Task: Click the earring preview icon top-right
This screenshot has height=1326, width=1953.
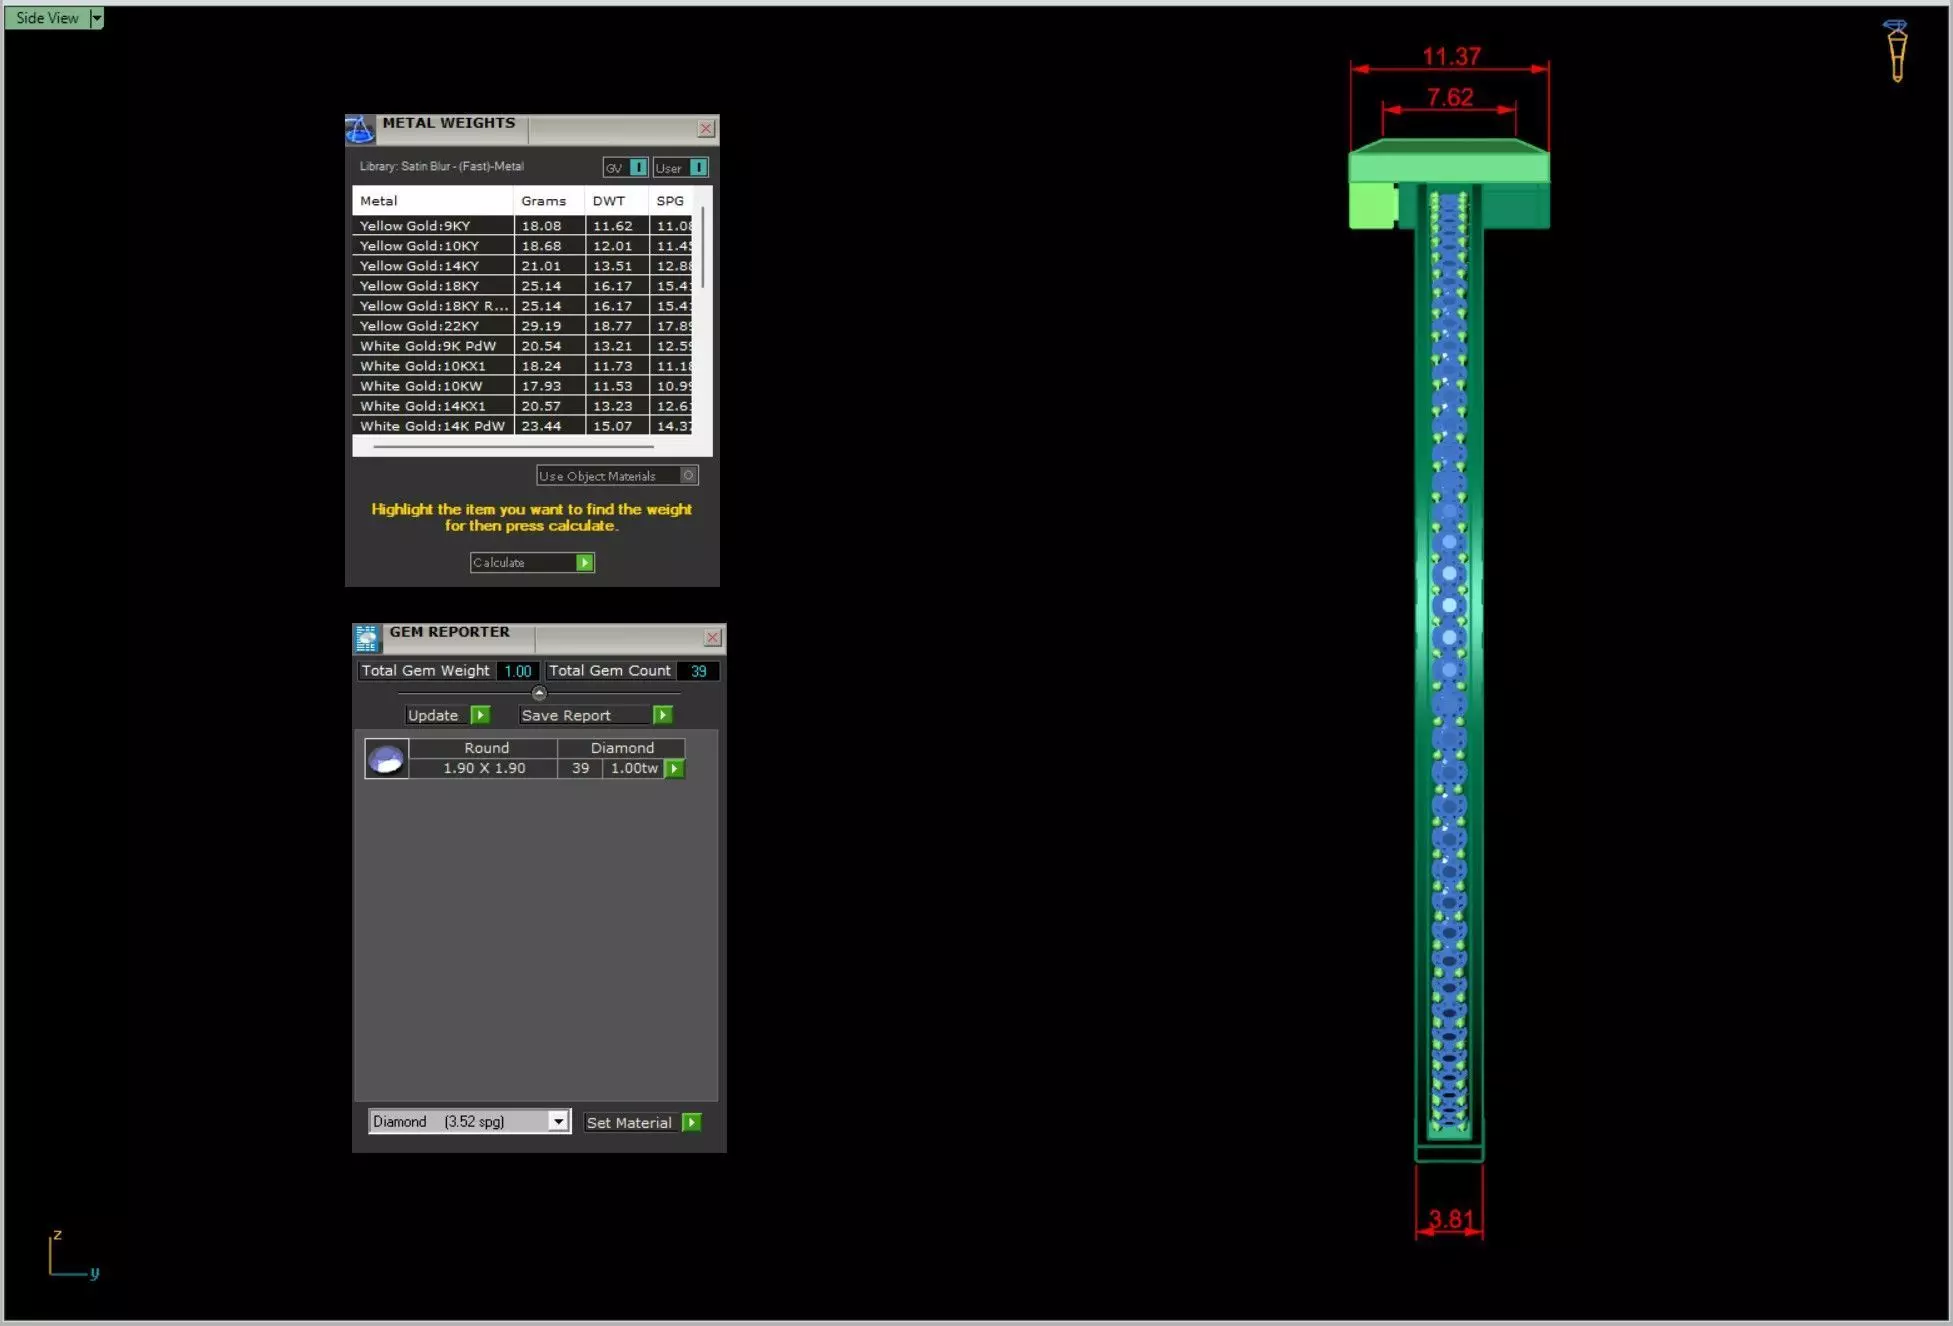Action: tap(1896, 51)
